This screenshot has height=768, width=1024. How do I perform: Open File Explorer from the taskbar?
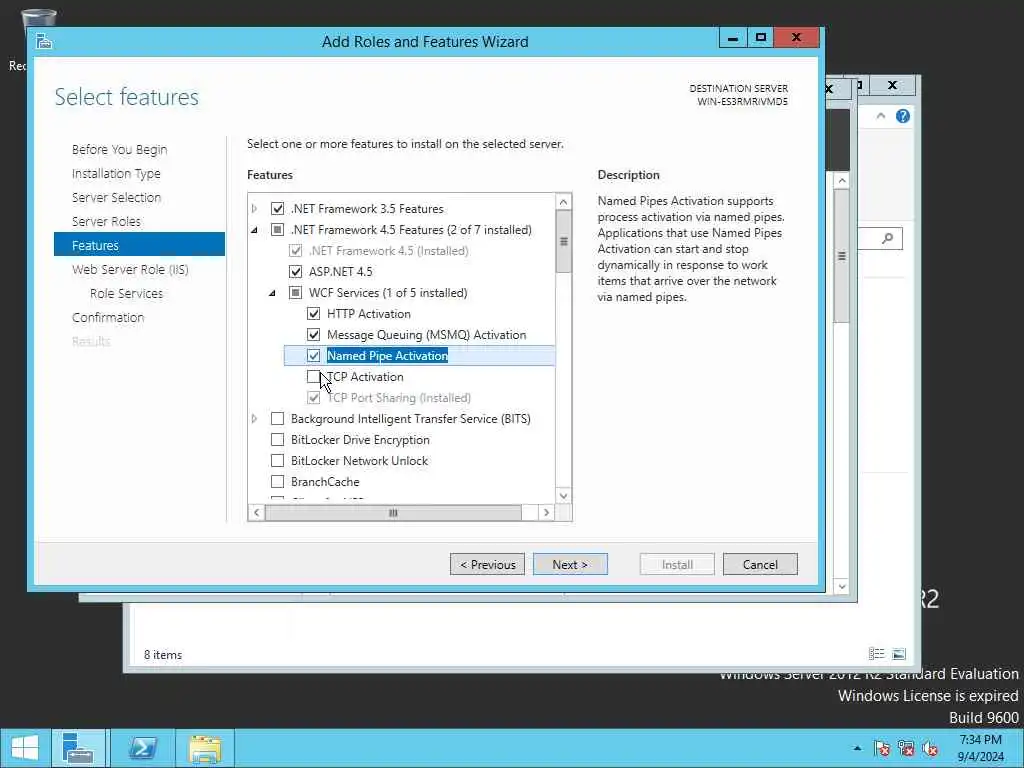pos(205,748)
